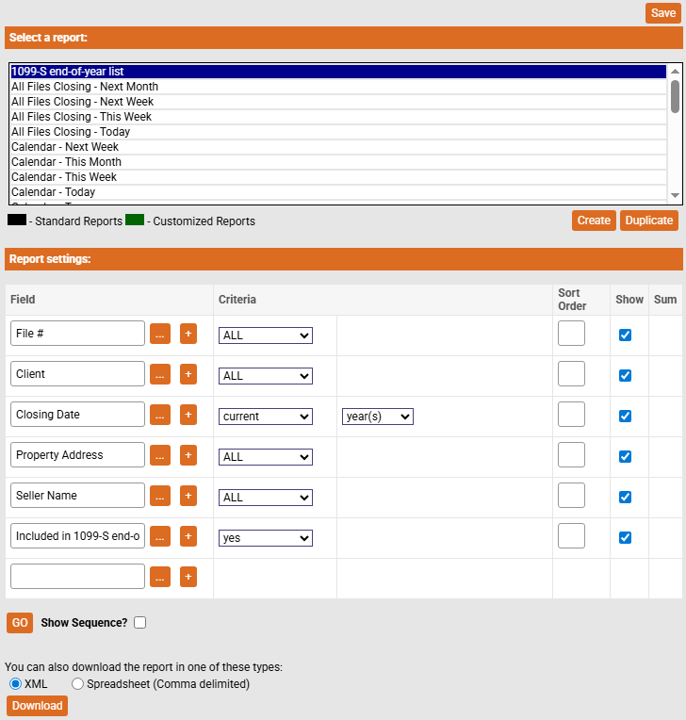The image size is (686, 720).
Task: Click Sort Order box for File #
Action: click(x=571, y=333)
